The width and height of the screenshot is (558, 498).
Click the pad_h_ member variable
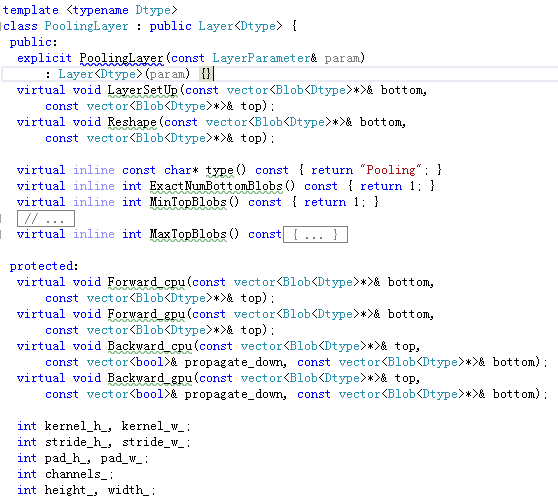click(66, 458)
